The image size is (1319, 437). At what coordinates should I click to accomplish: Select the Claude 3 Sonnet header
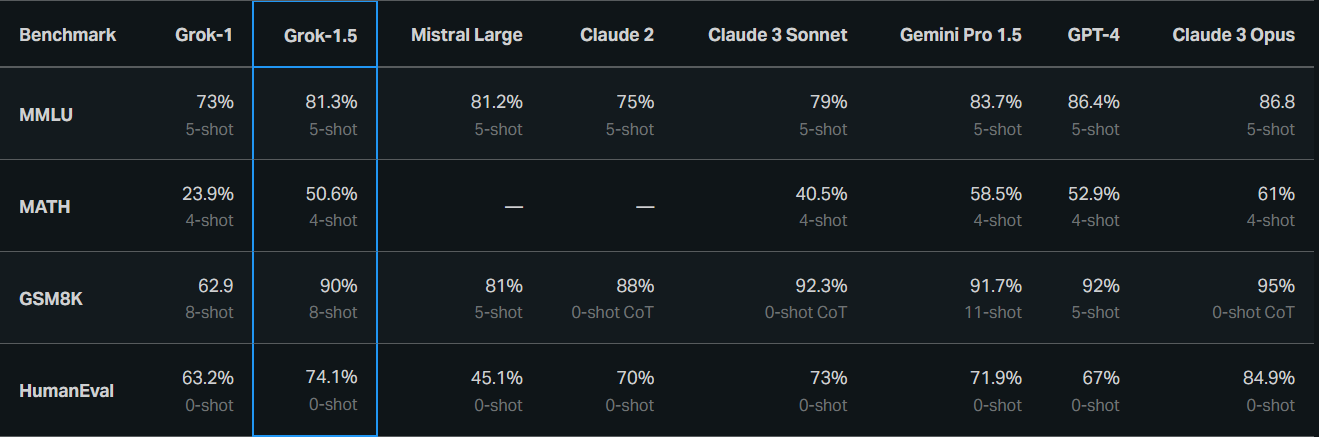click(777, 35)
